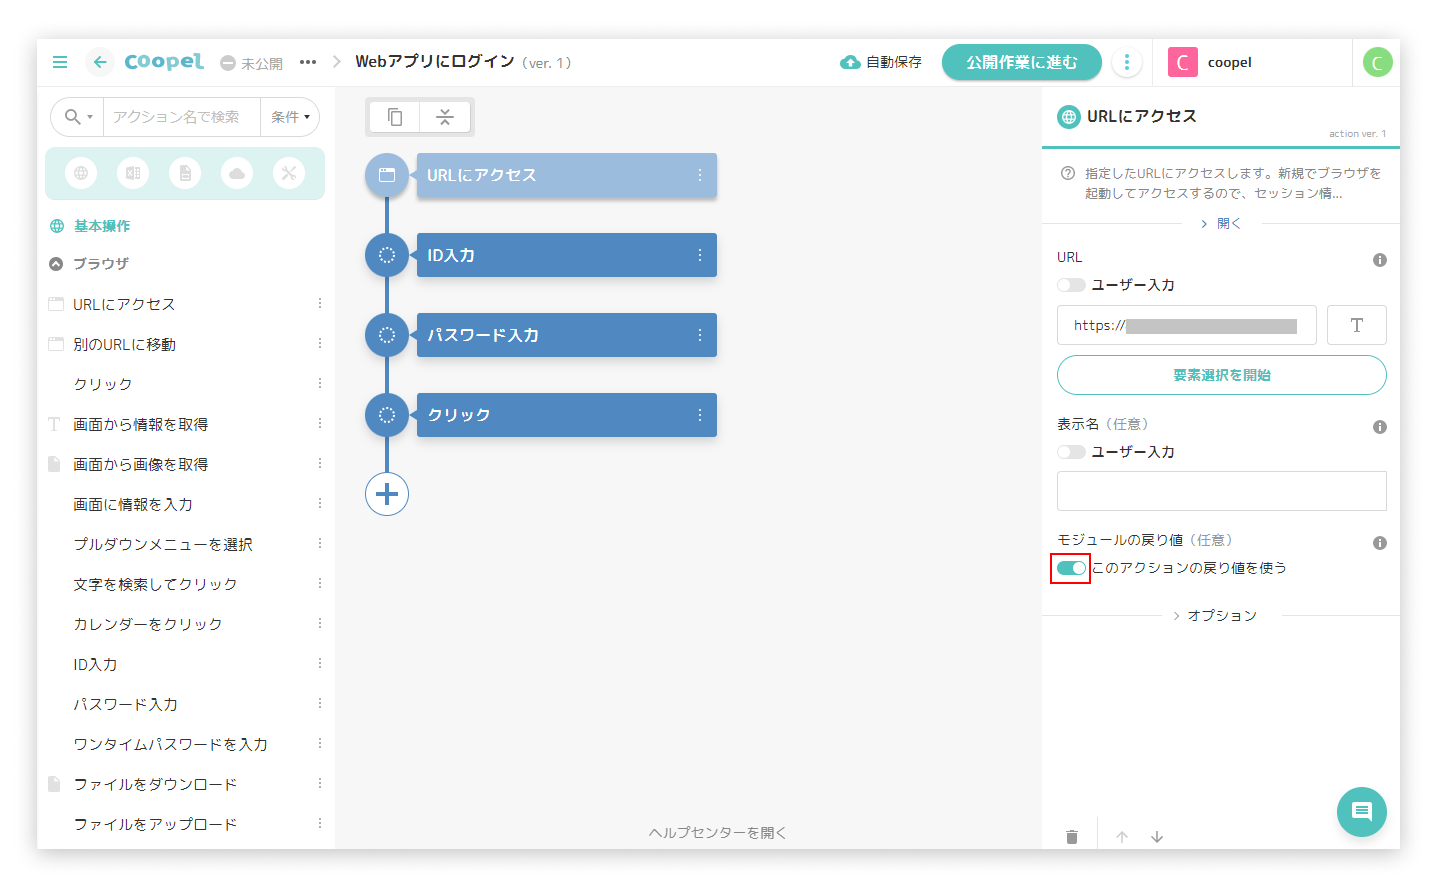Select the cloud category icon
Viewport: 1440px width, 879px height.
pos(237,173)
